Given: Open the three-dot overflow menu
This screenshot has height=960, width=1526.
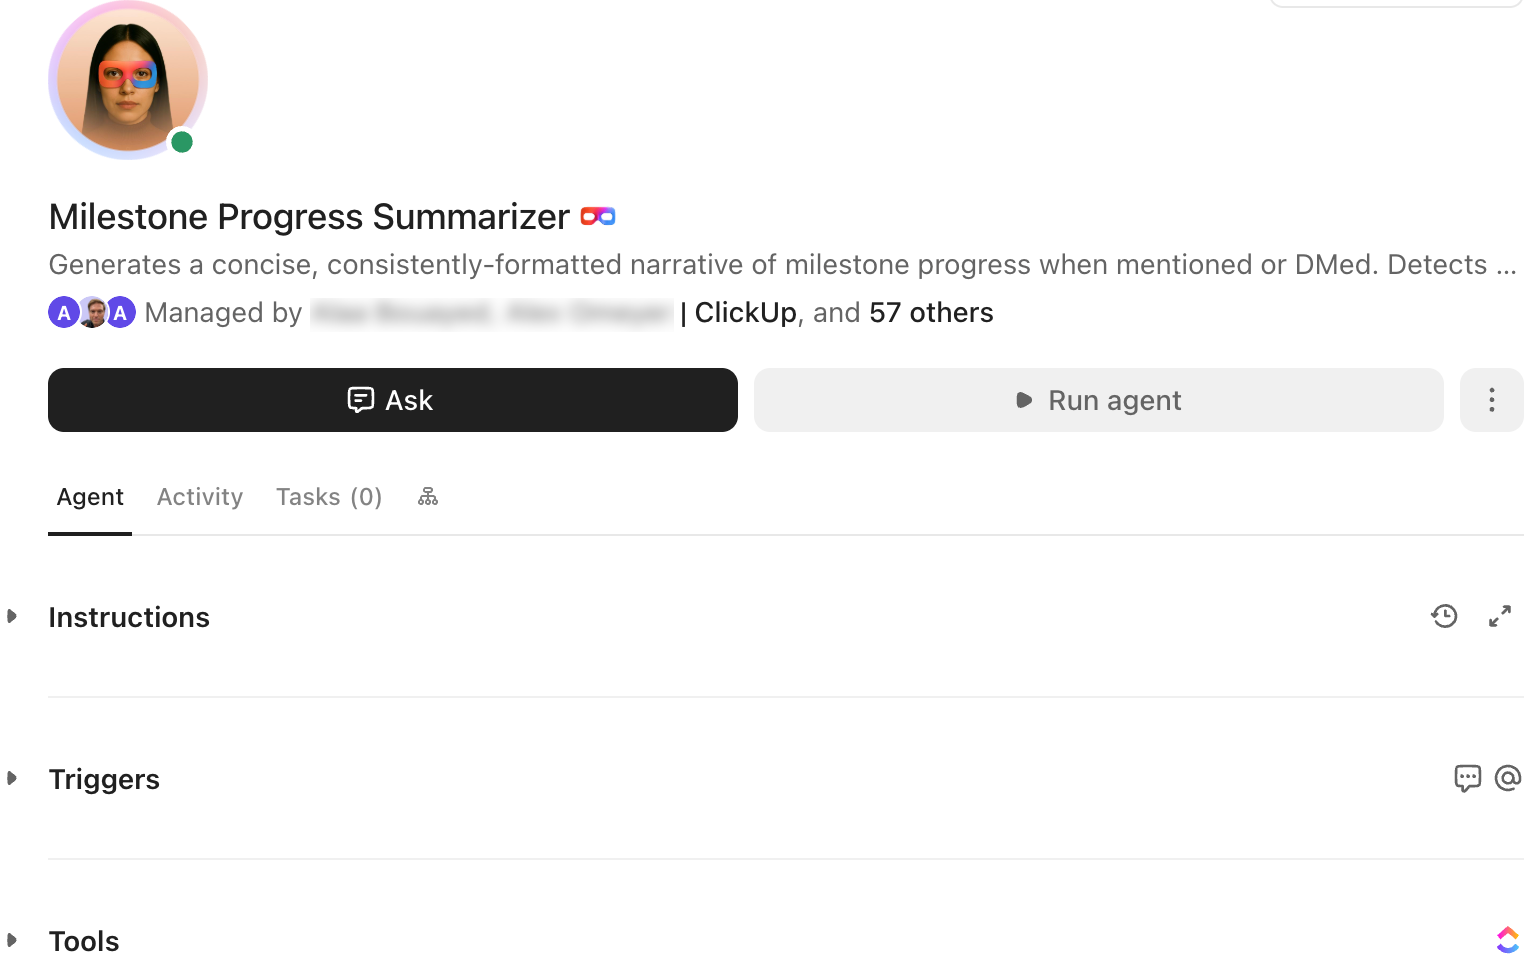Looking at the screenshot, I should [x=1491, y=400].
